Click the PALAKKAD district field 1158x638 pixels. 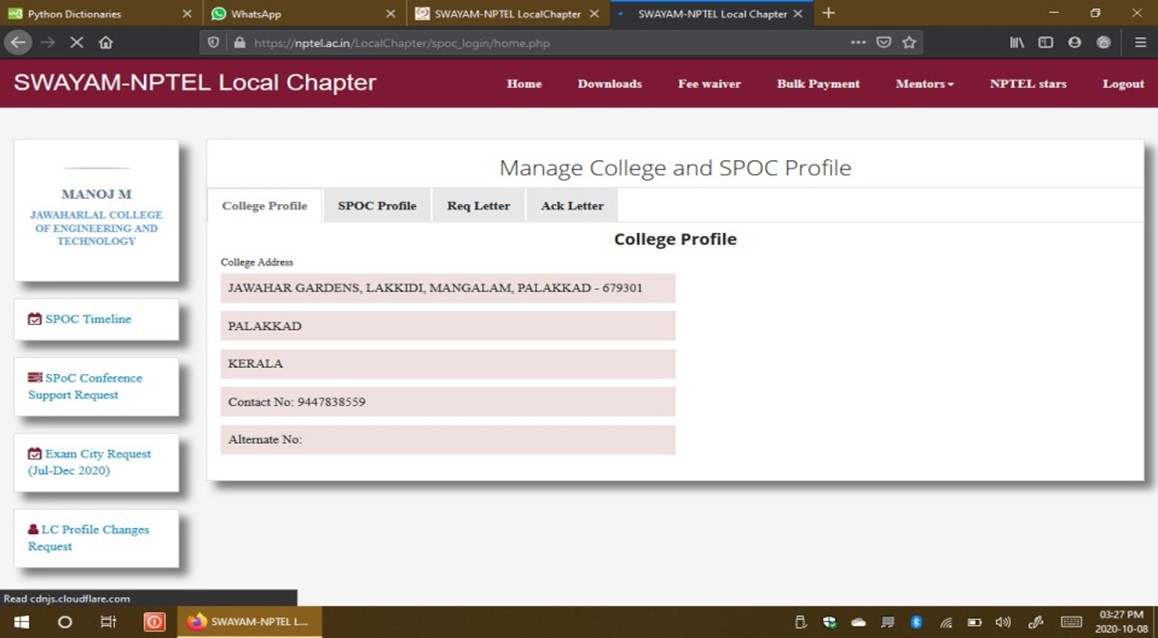pos(448,326)
